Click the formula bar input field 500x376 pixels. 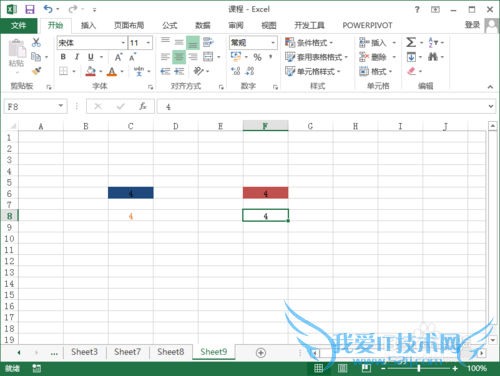[x=322, y=106]
